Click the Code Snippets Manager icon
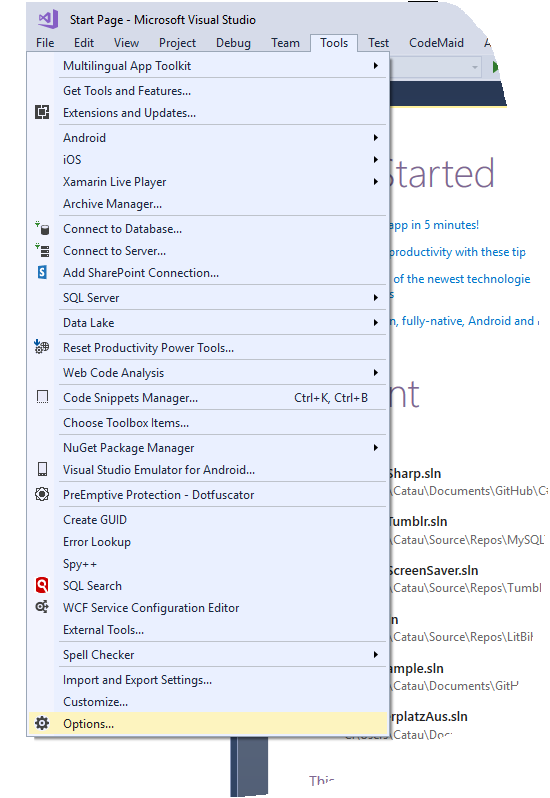This screenshot has height=798, width=550. click(43, 397)
